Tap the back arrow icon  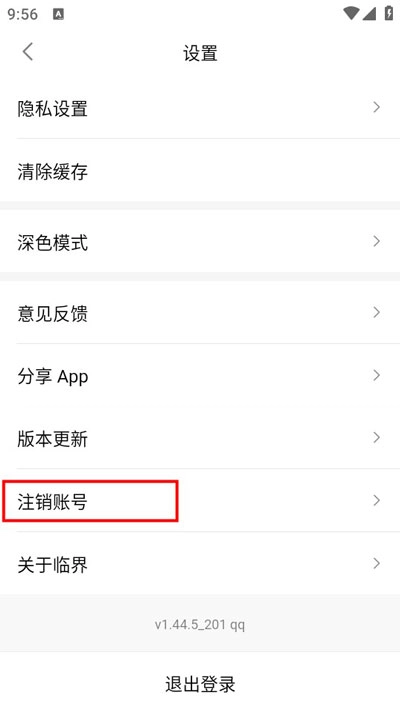tap(28, 52)
